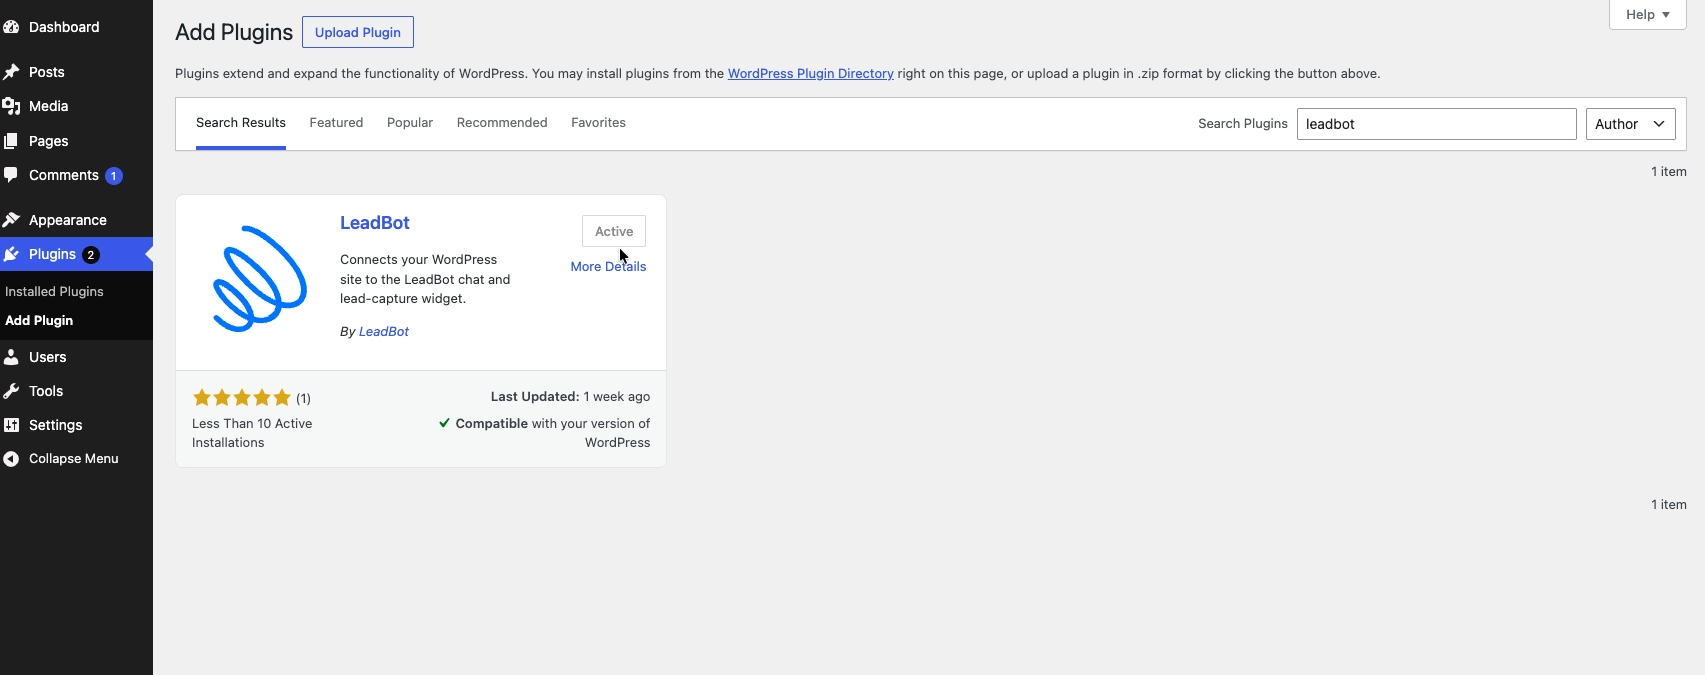This screenshot has height=675, width=1705.
Task: Switch to the Featured tab
Action: pos(336,123)
